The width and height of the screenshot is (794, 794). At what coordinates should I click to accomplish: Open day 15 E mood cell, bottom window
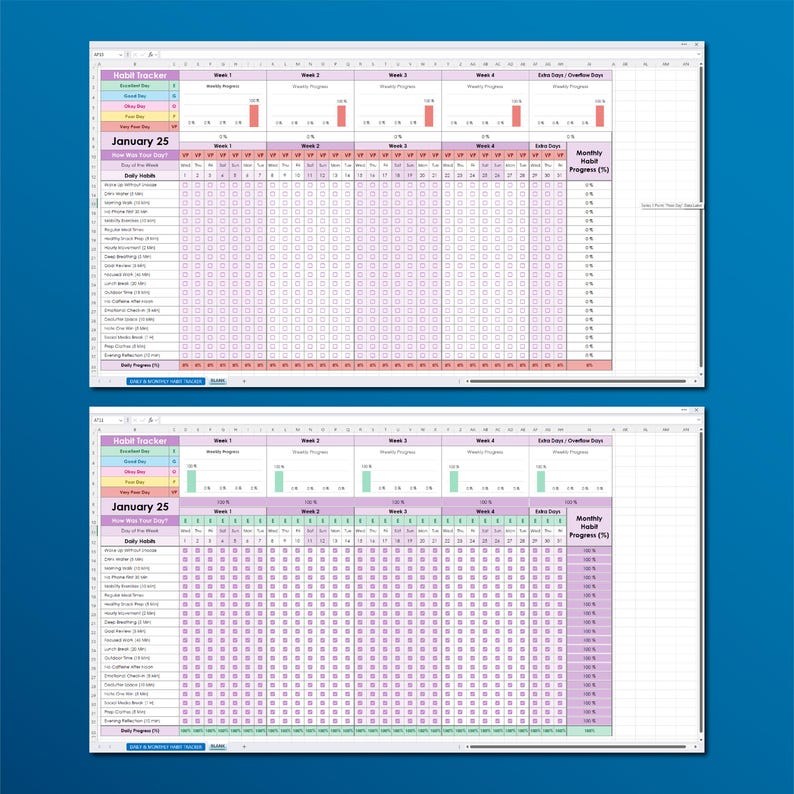pyautogui.click(x=360, y=521)
